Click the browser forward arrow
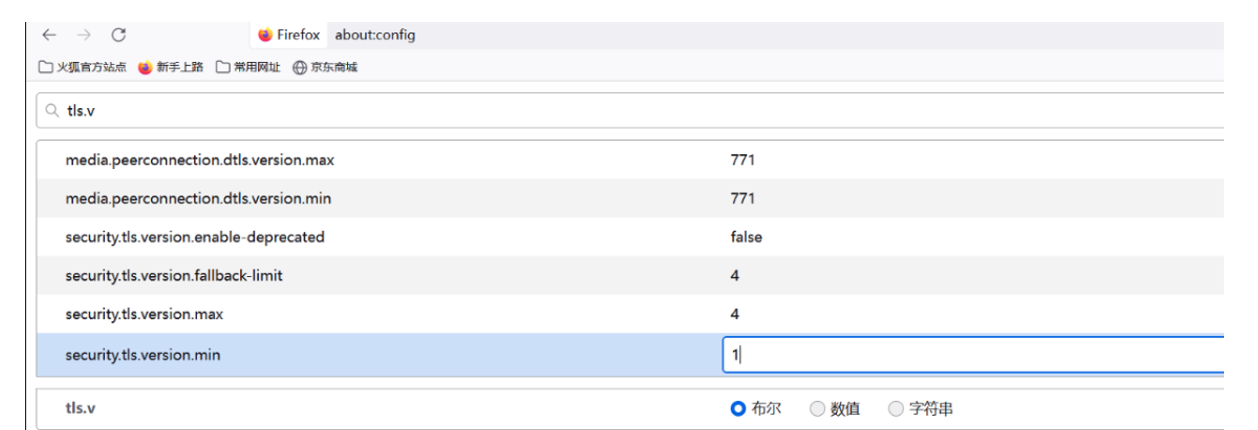Screen dimensions: 1258x430 [x=84, y=35]
